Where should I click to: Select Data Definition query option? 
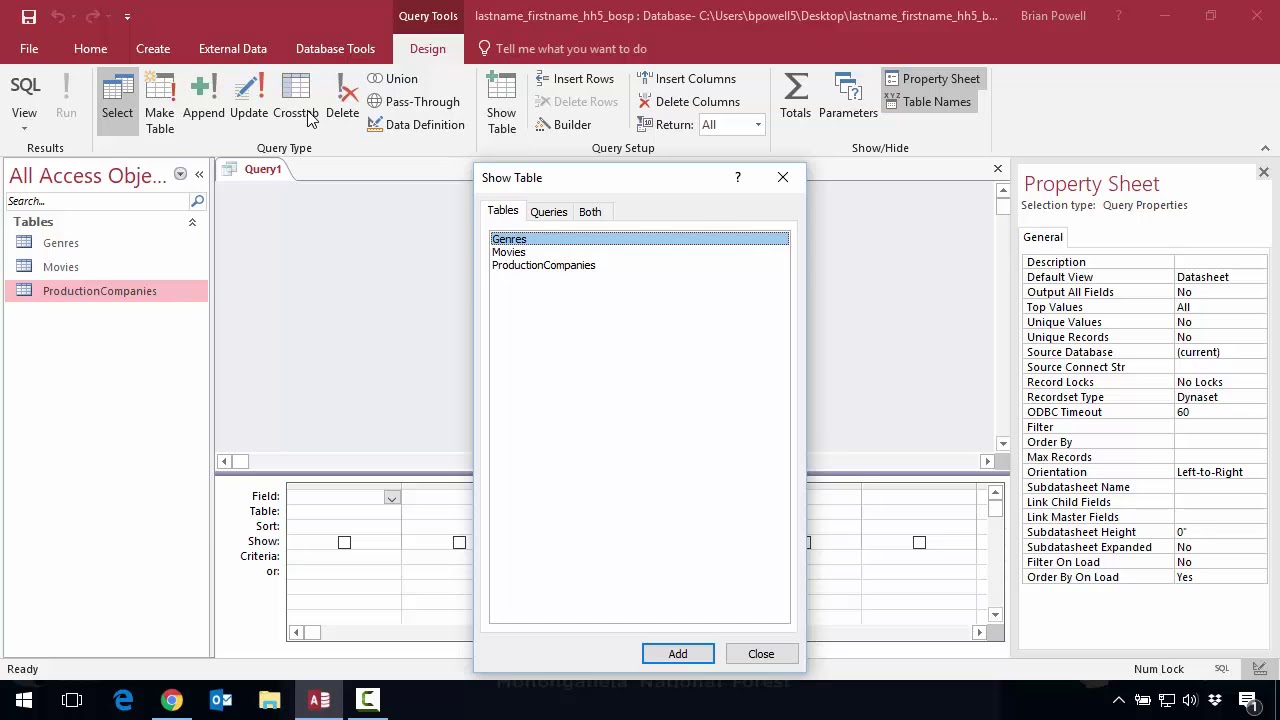416,124
